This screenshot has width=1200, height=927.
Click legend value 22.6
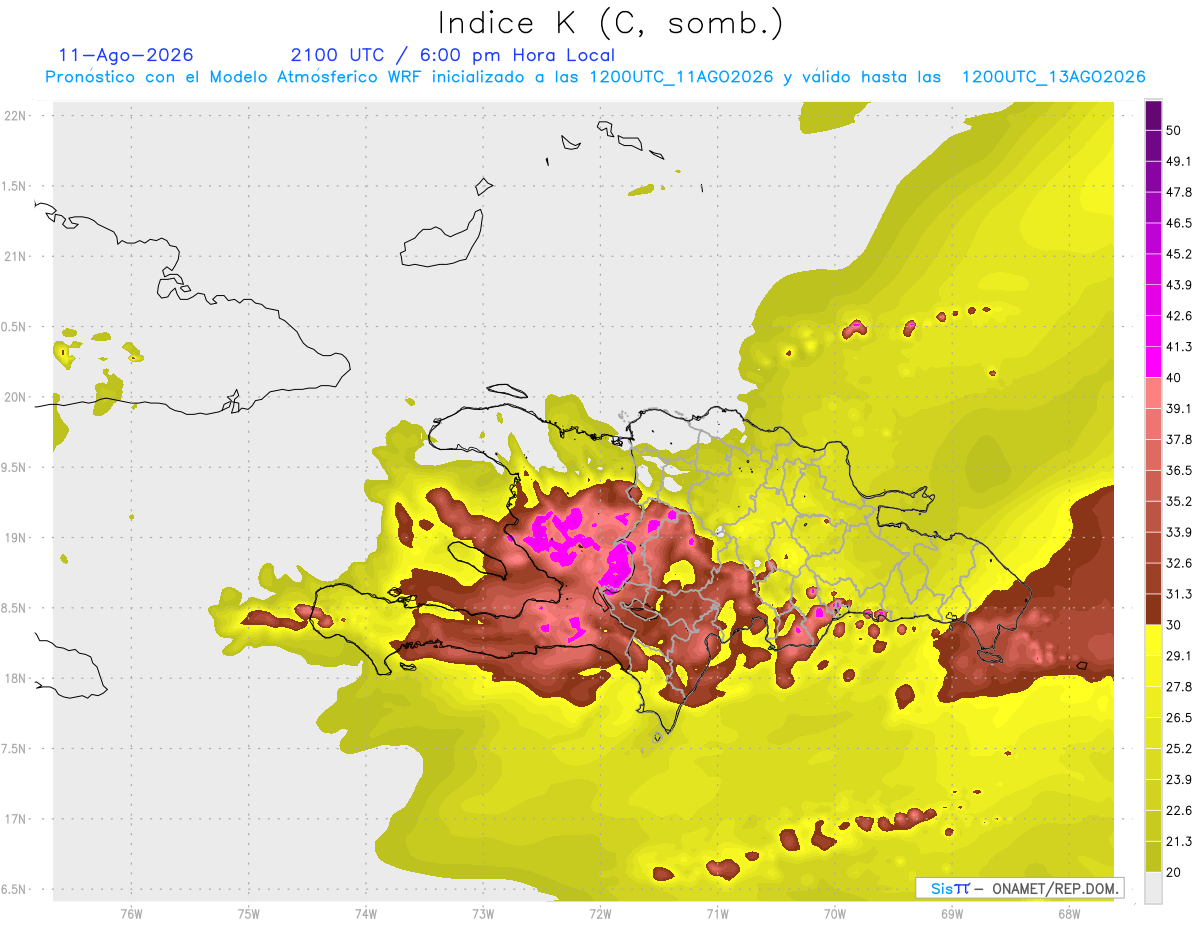(x=1179, y=810)
